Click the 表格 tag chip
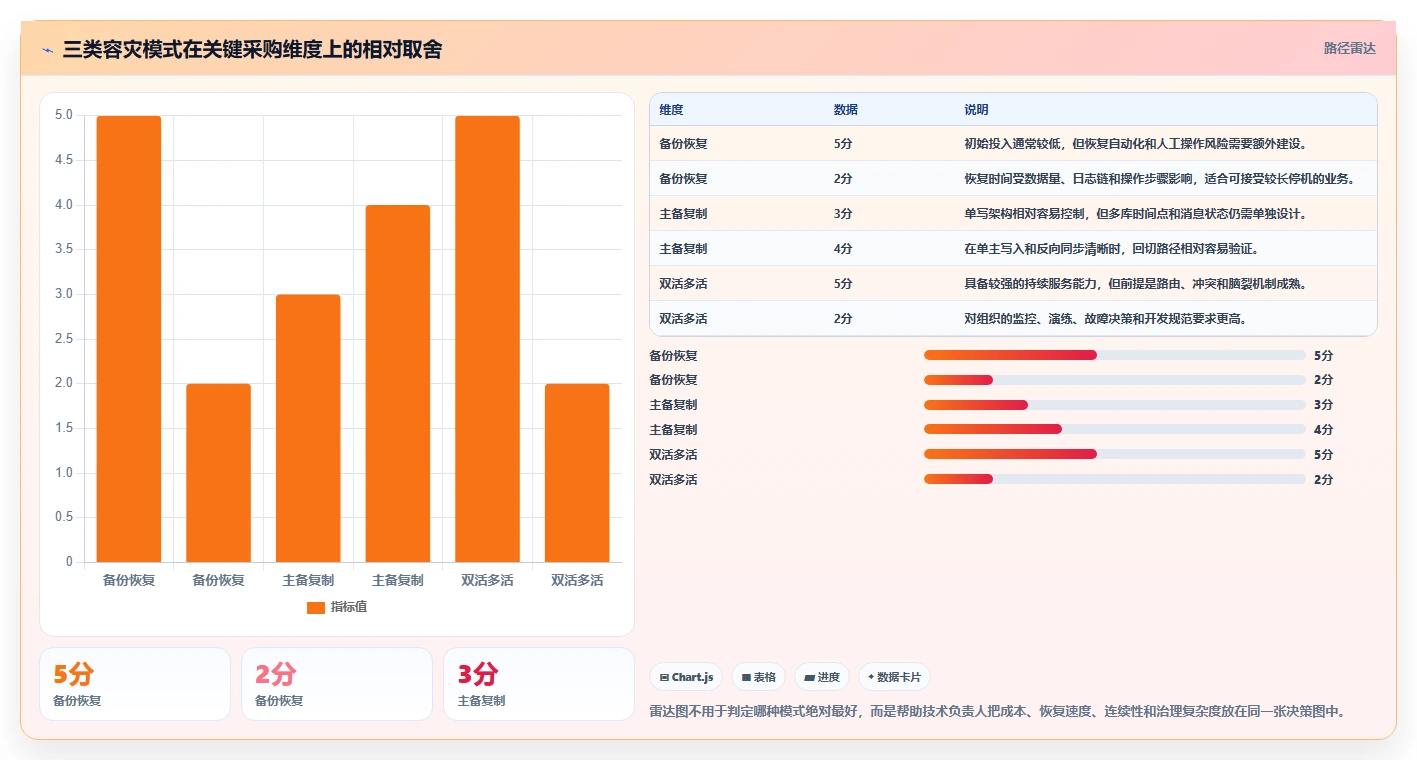Screen dimensions: 1417x760 pyautogui.click(x=759, y=677)
